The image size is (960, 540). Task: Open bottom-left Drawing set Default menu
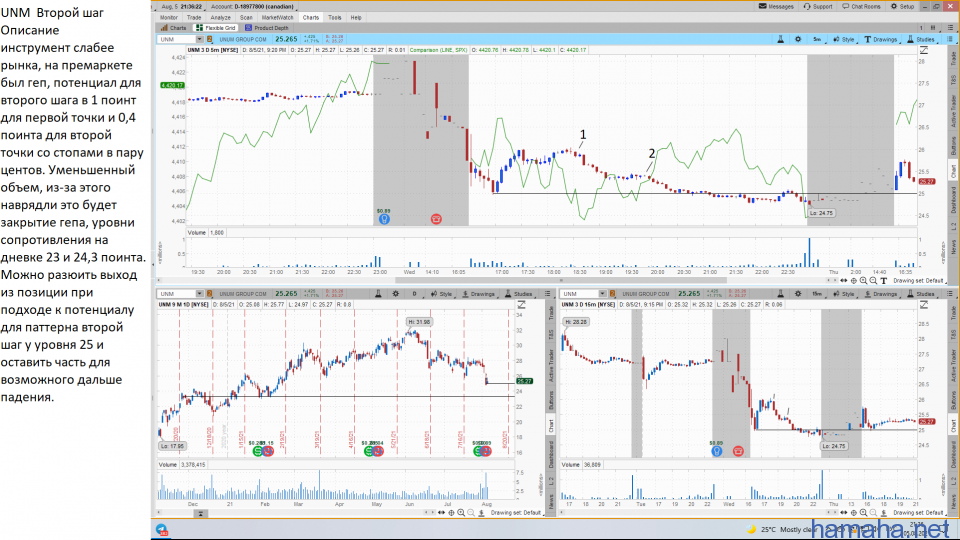tap(516, 513)
